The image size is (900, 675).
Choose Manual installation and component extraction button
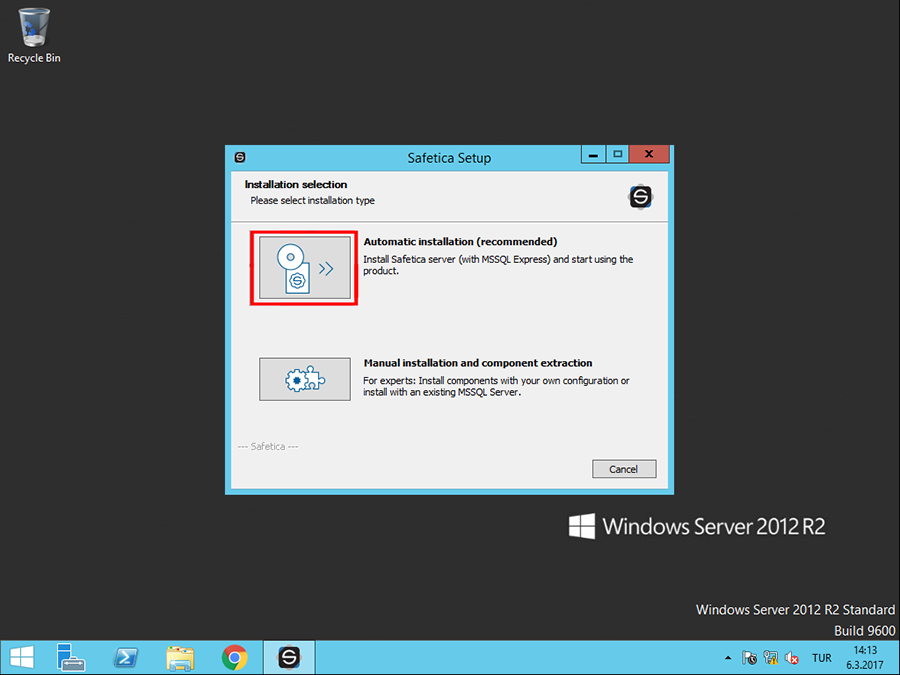(x=305, y=379)
